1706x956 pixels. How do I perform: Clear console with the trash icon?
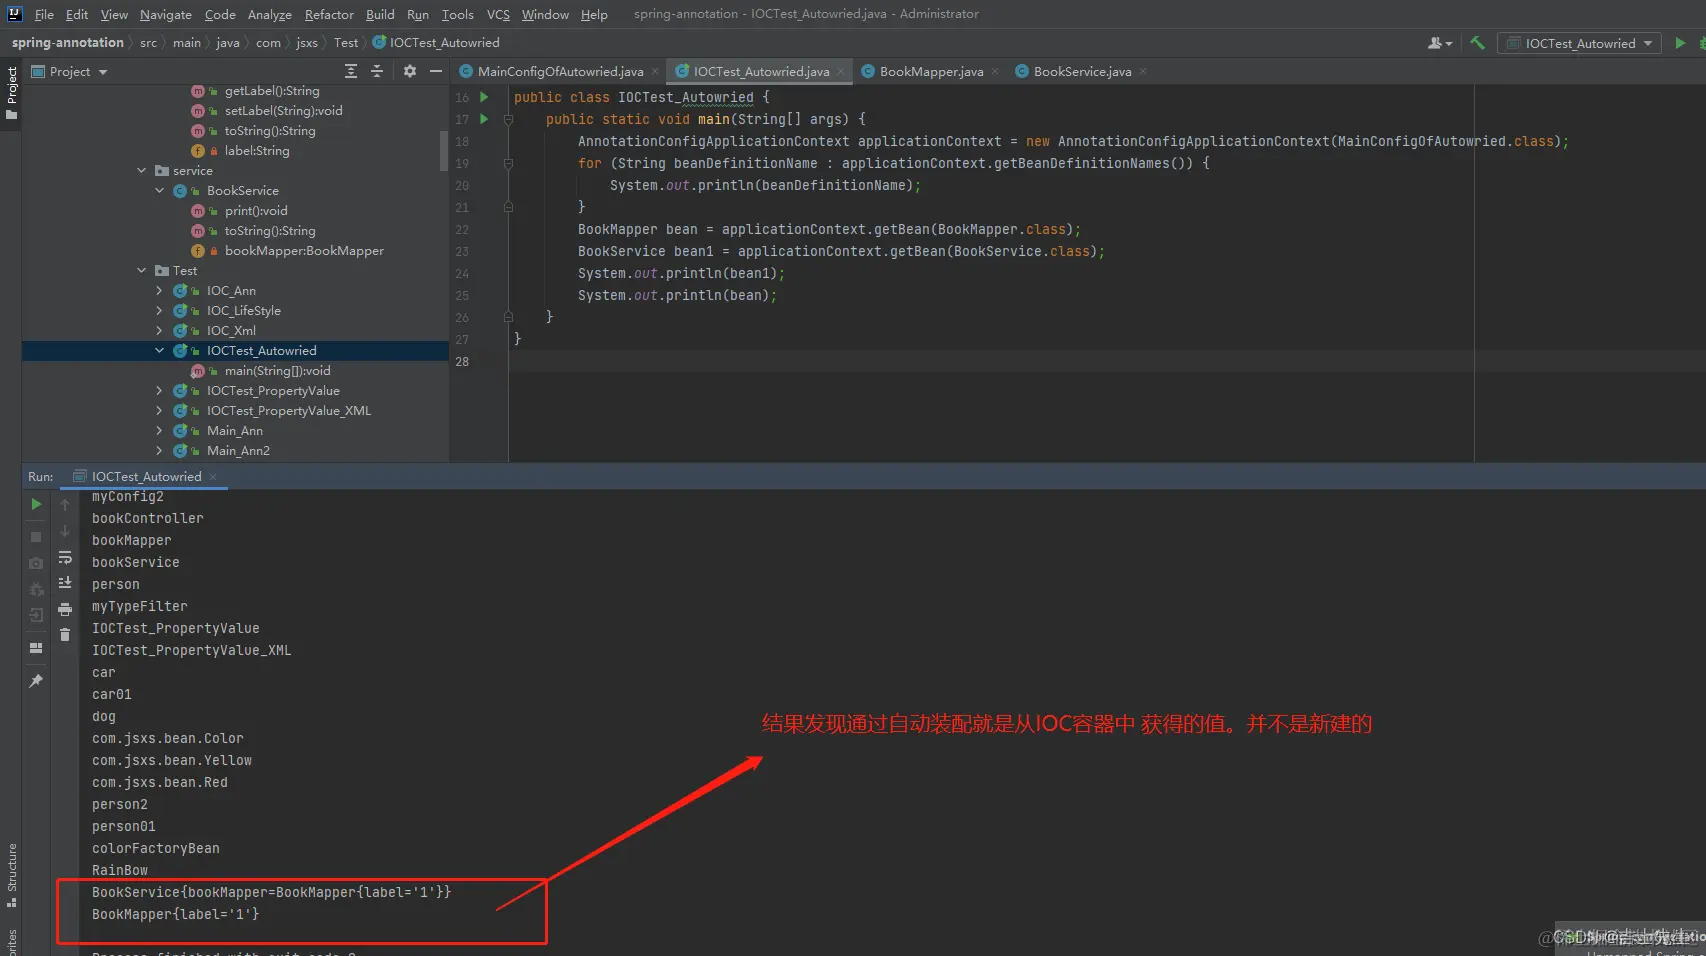(x=65, y=634)
